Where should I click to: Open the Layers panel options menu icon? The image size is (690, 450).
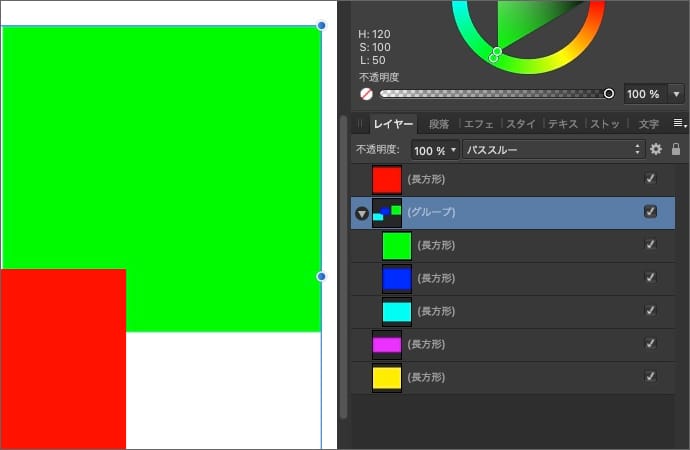pyautogui.click(x=679, y=124)
